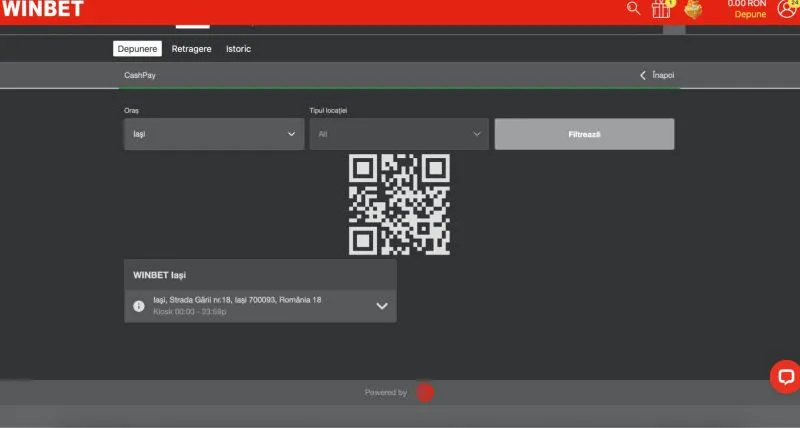Click the WINBET Iași location header
The image size is (800, 428).
click(260, 275)
